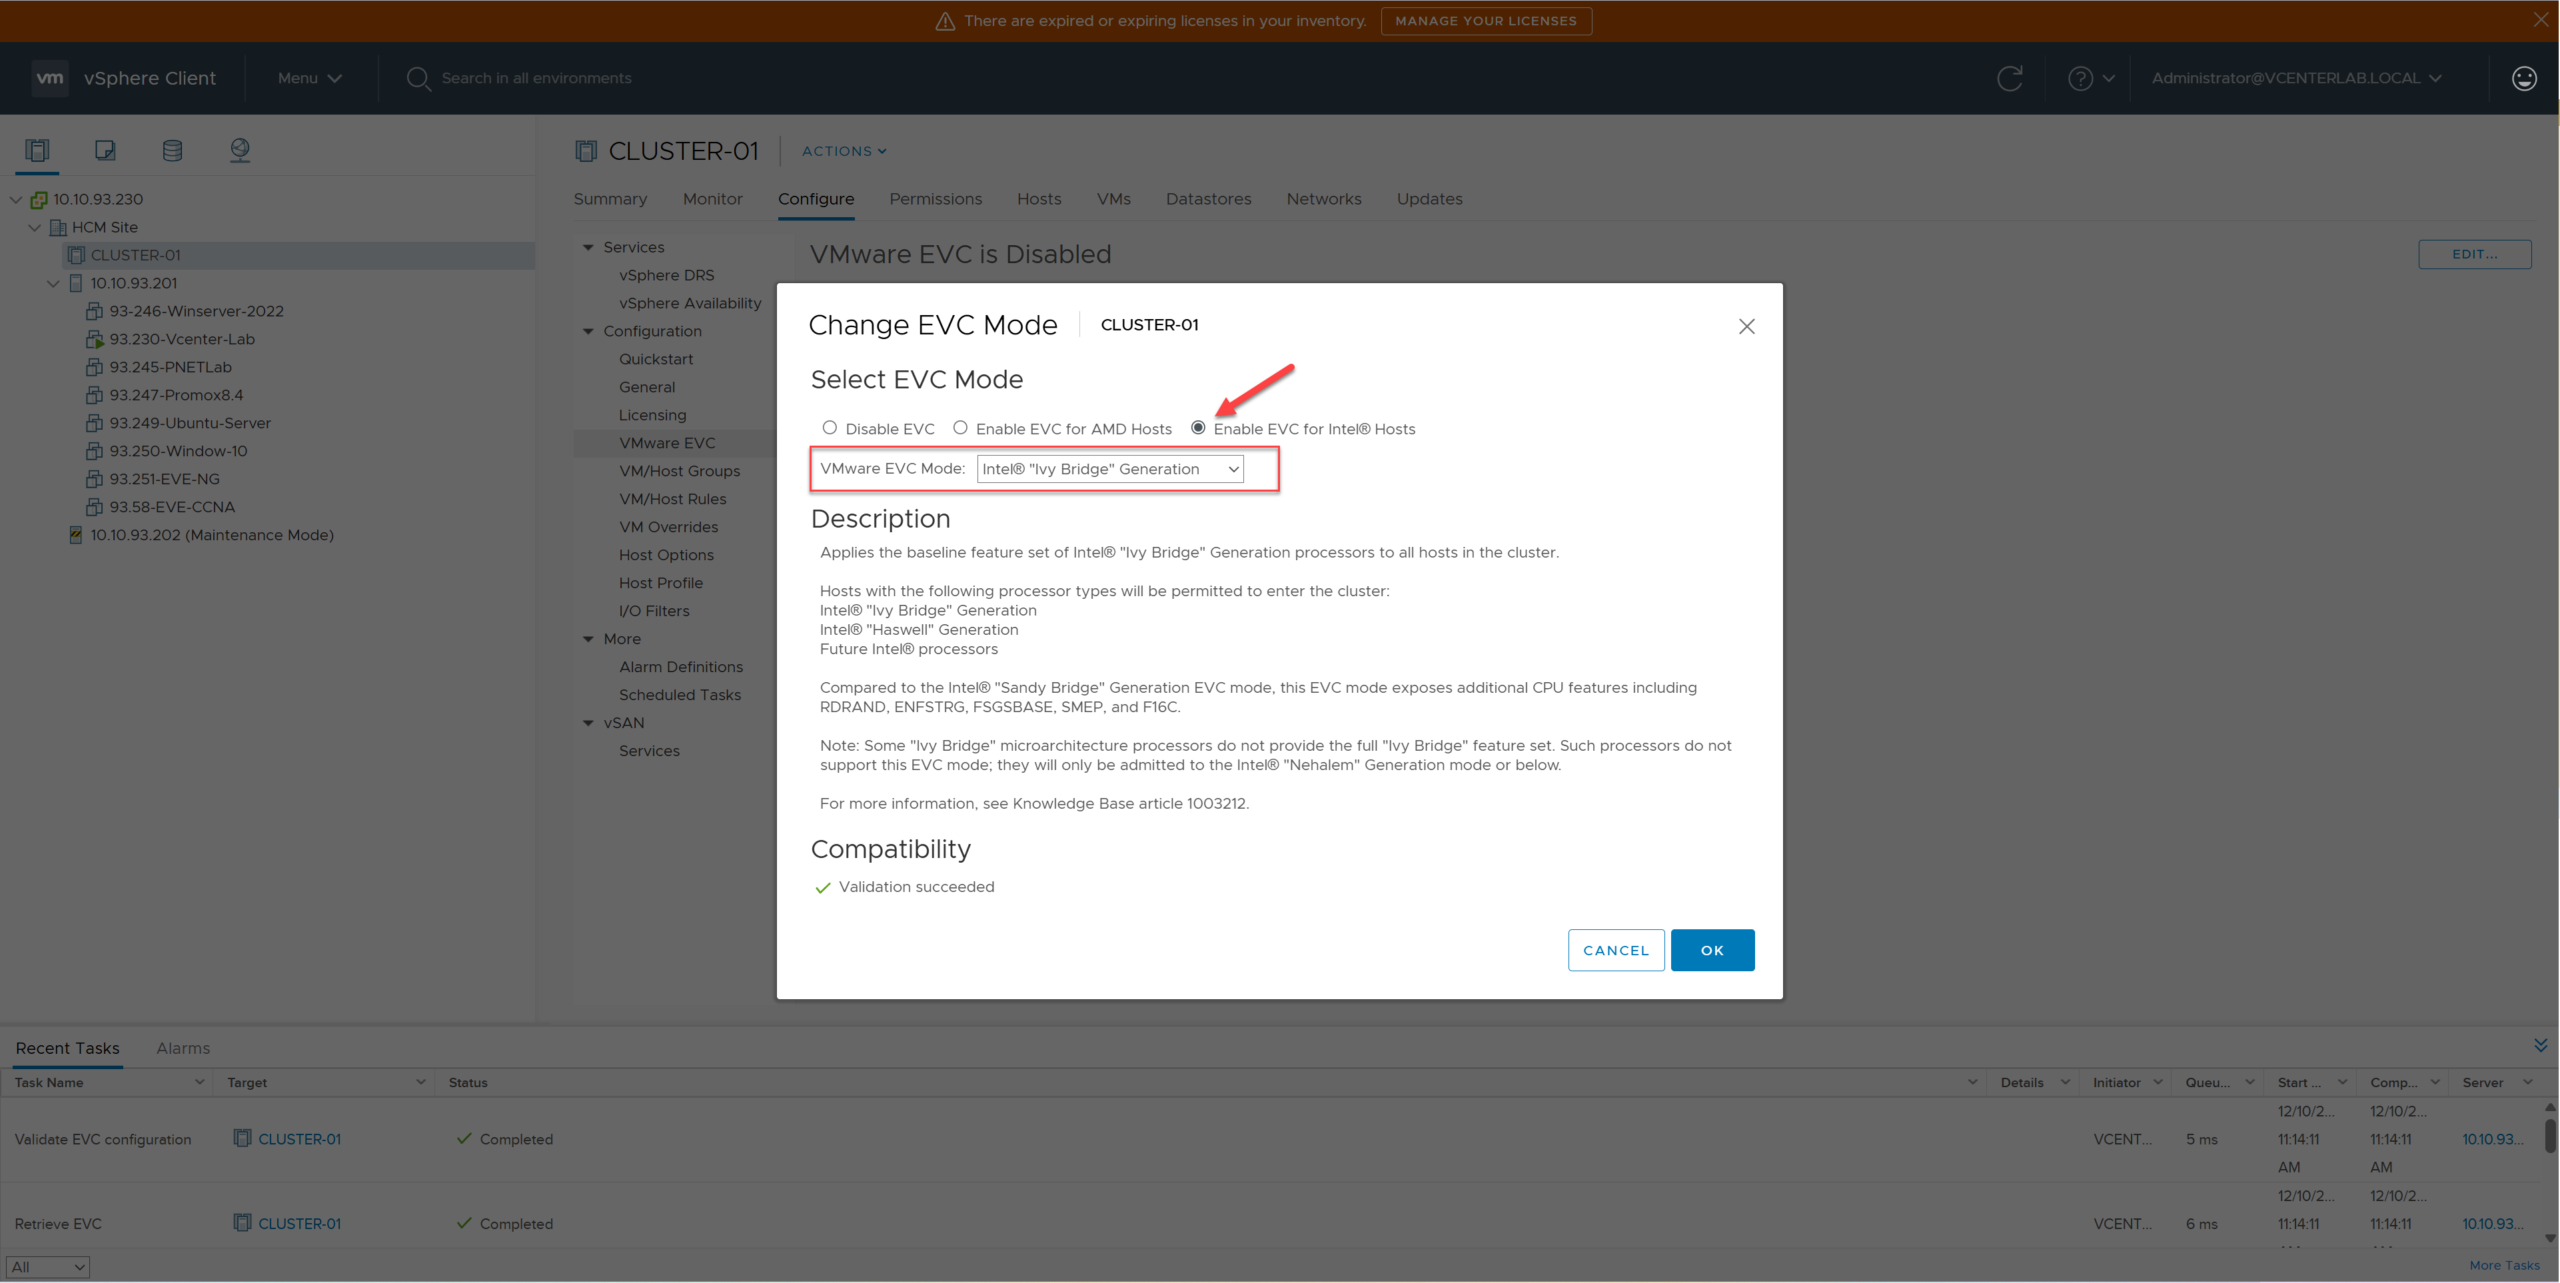Click the search in all environments field
This screenshot has height=1283, width=2560.
[x=537, y=78]
